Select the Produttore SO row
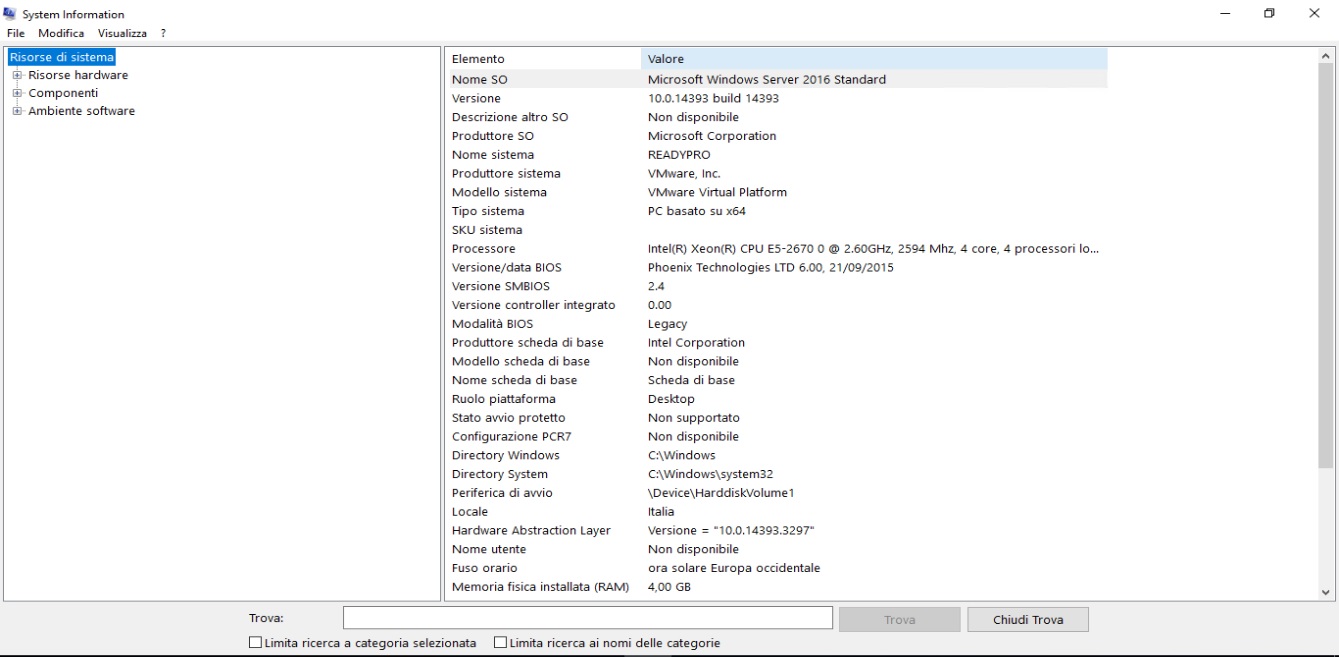This screenshot has width=1339, height=657. pos(776,136)
